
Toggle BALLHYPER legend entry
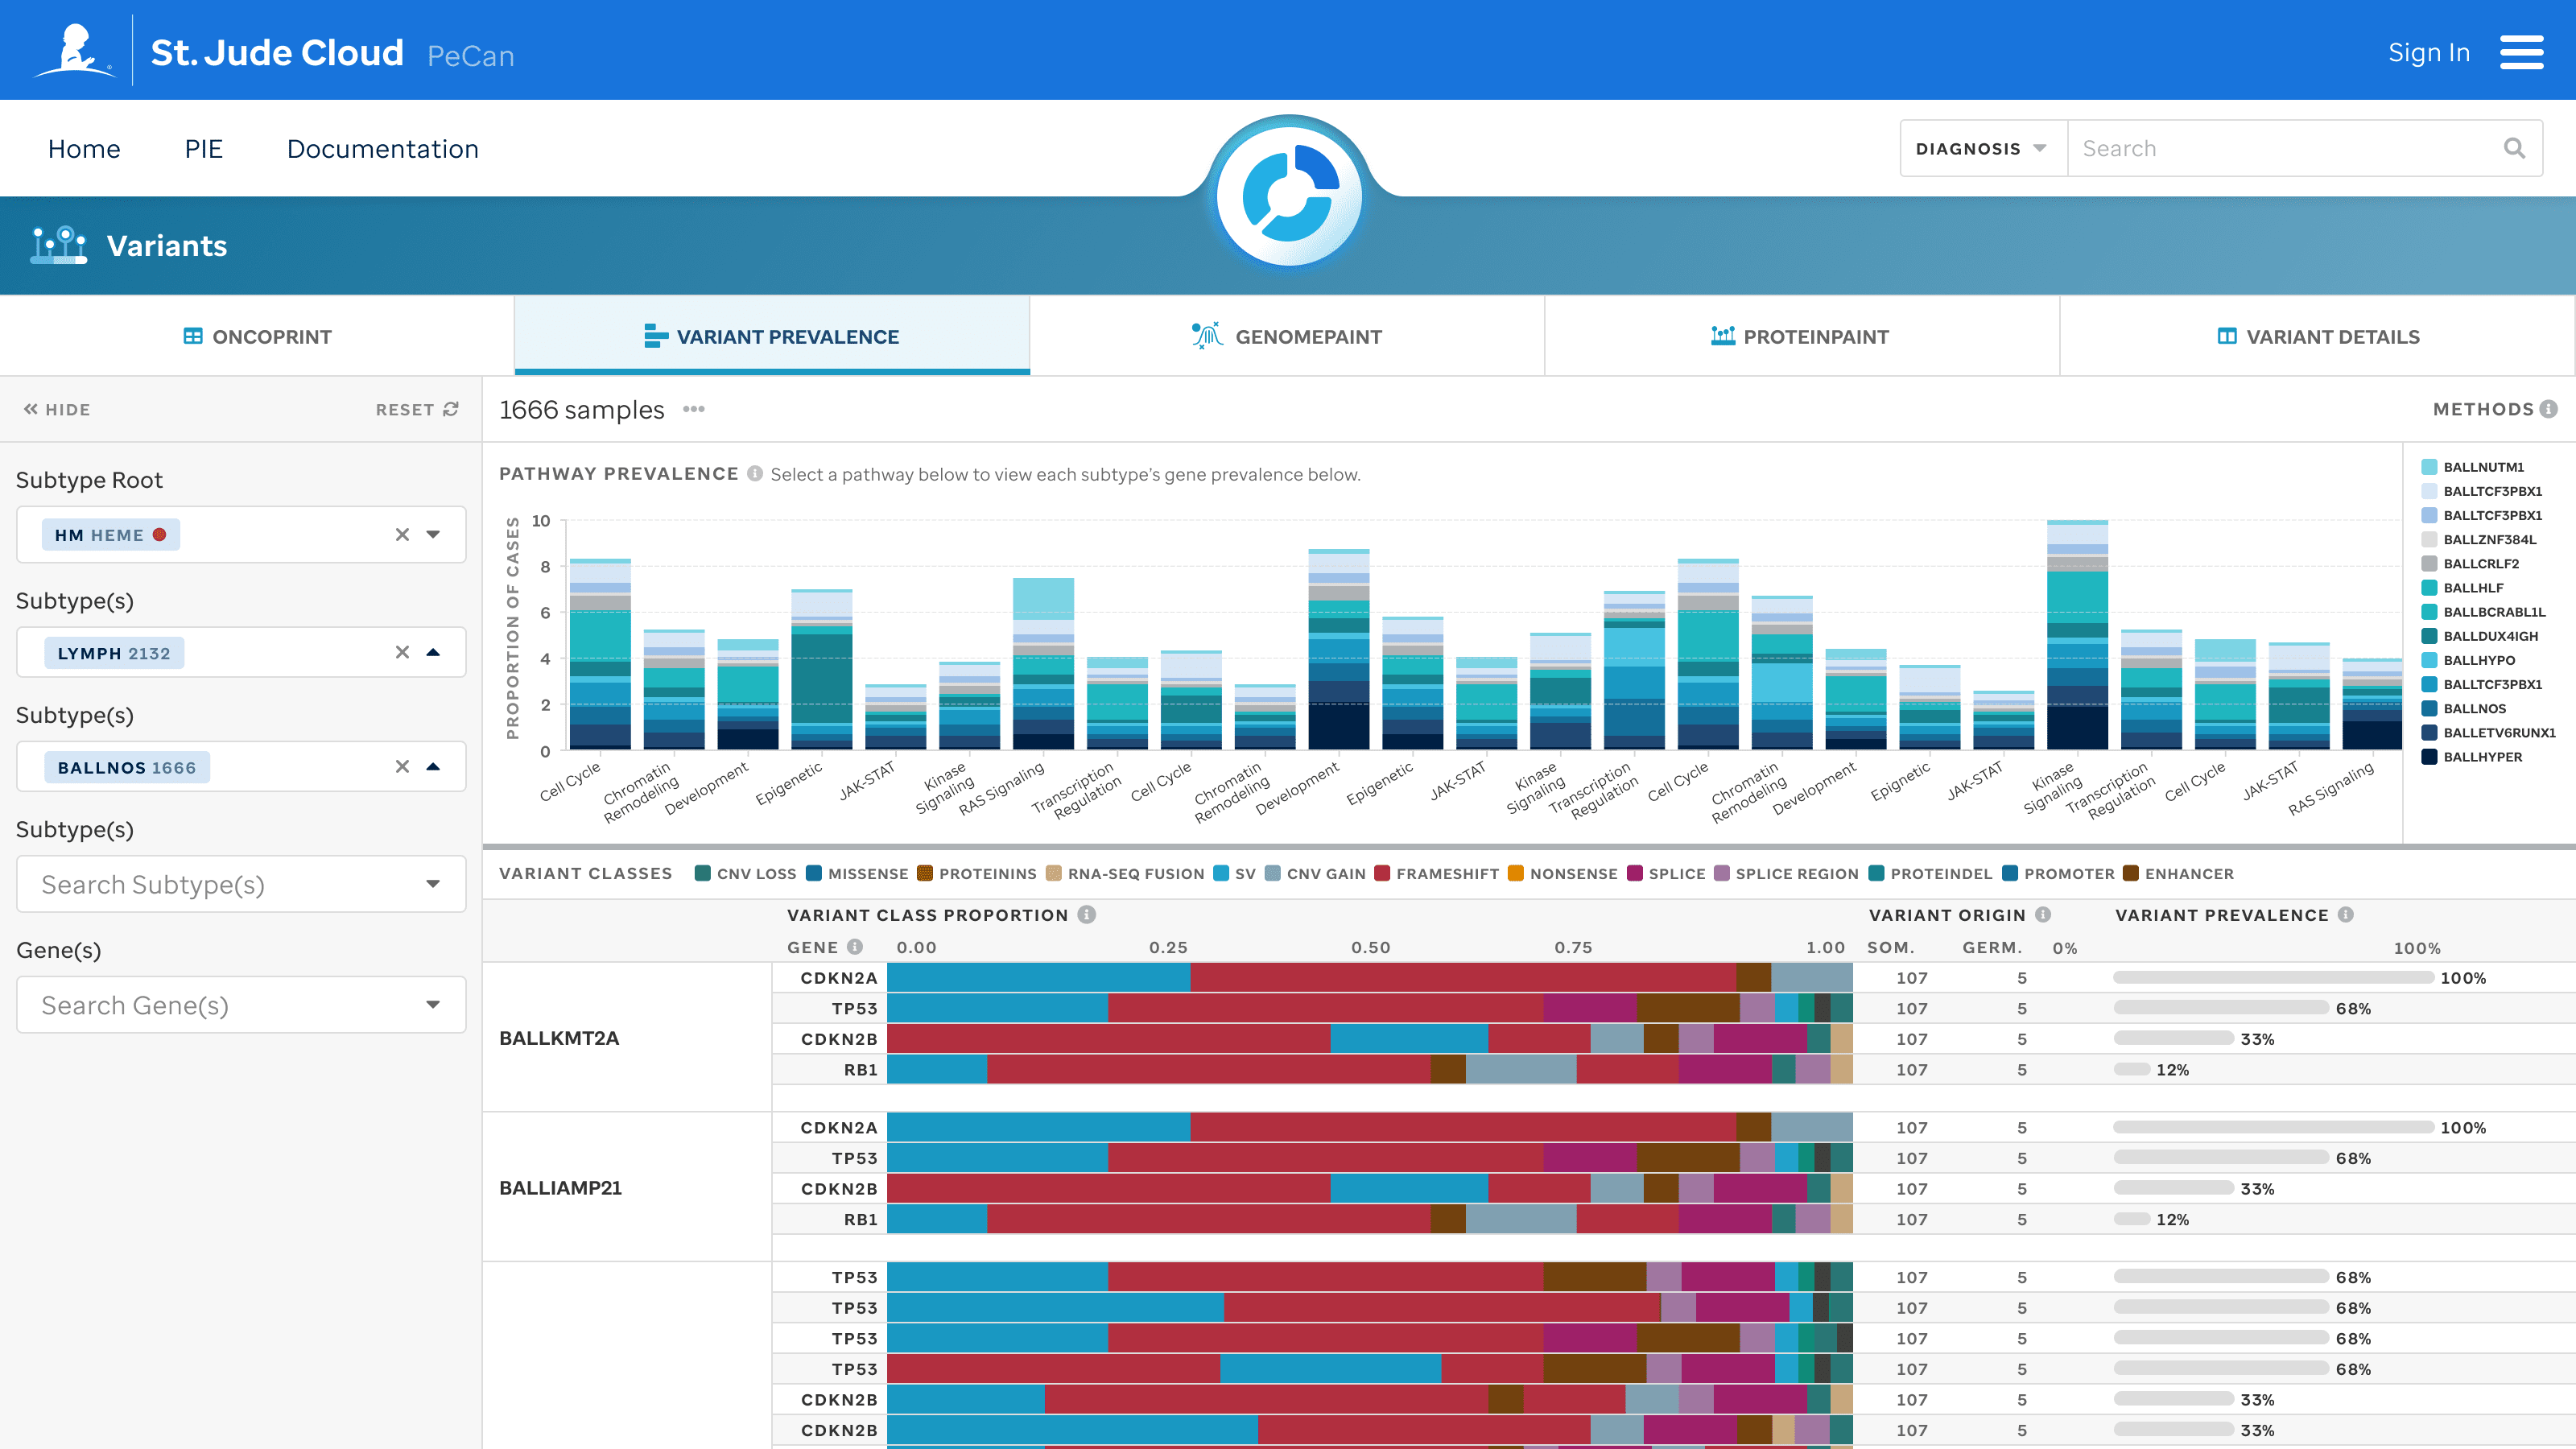point(2482,757)
